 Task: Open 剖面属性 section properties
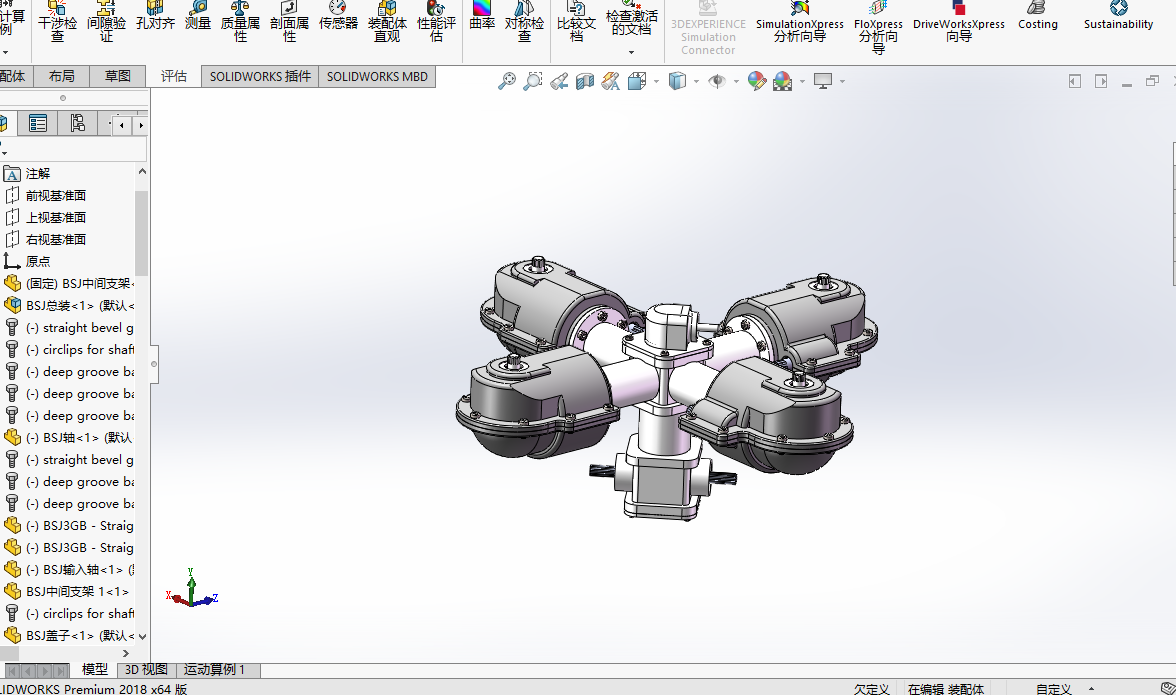[290, 21]
